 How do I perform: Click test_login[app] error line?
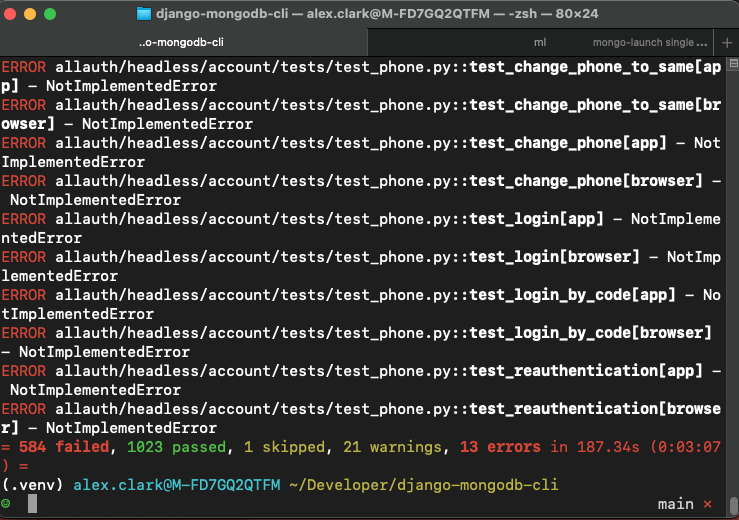pos(361,228)
